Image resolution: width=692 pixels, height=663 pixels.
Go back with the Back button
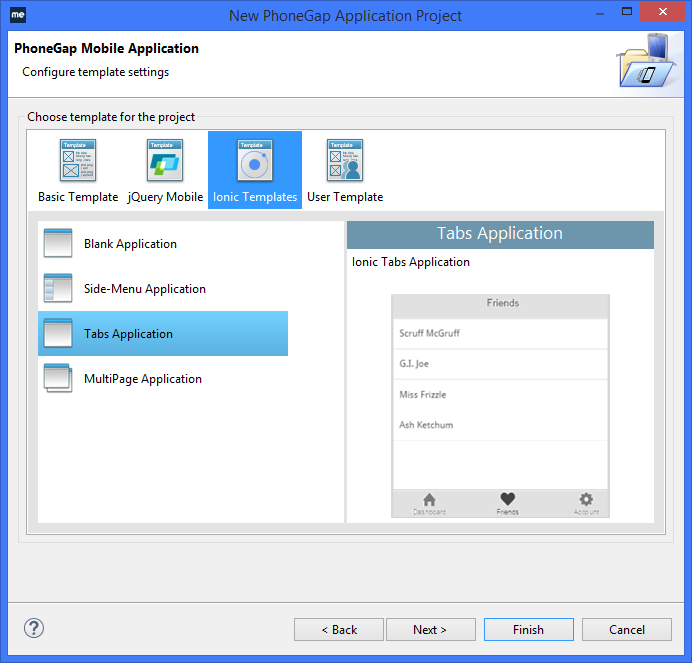(339, 630)
